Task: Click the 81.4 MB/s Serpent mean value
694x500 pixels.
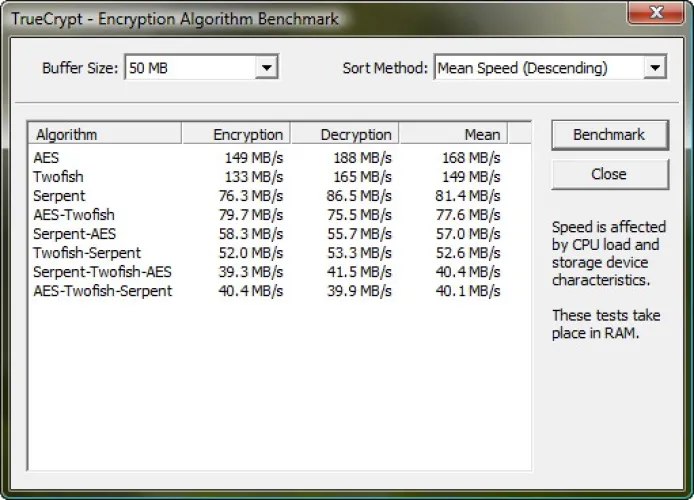Action: pyautogui.click(x=468, y=196)
